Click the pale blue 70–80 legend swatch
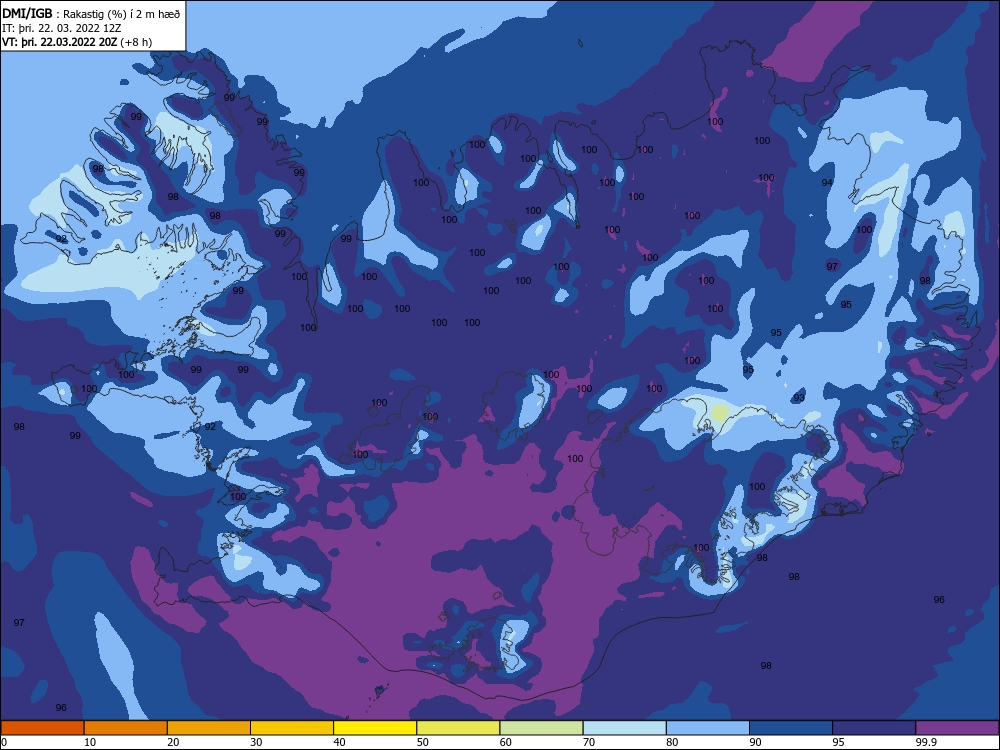 coord(624,728)
